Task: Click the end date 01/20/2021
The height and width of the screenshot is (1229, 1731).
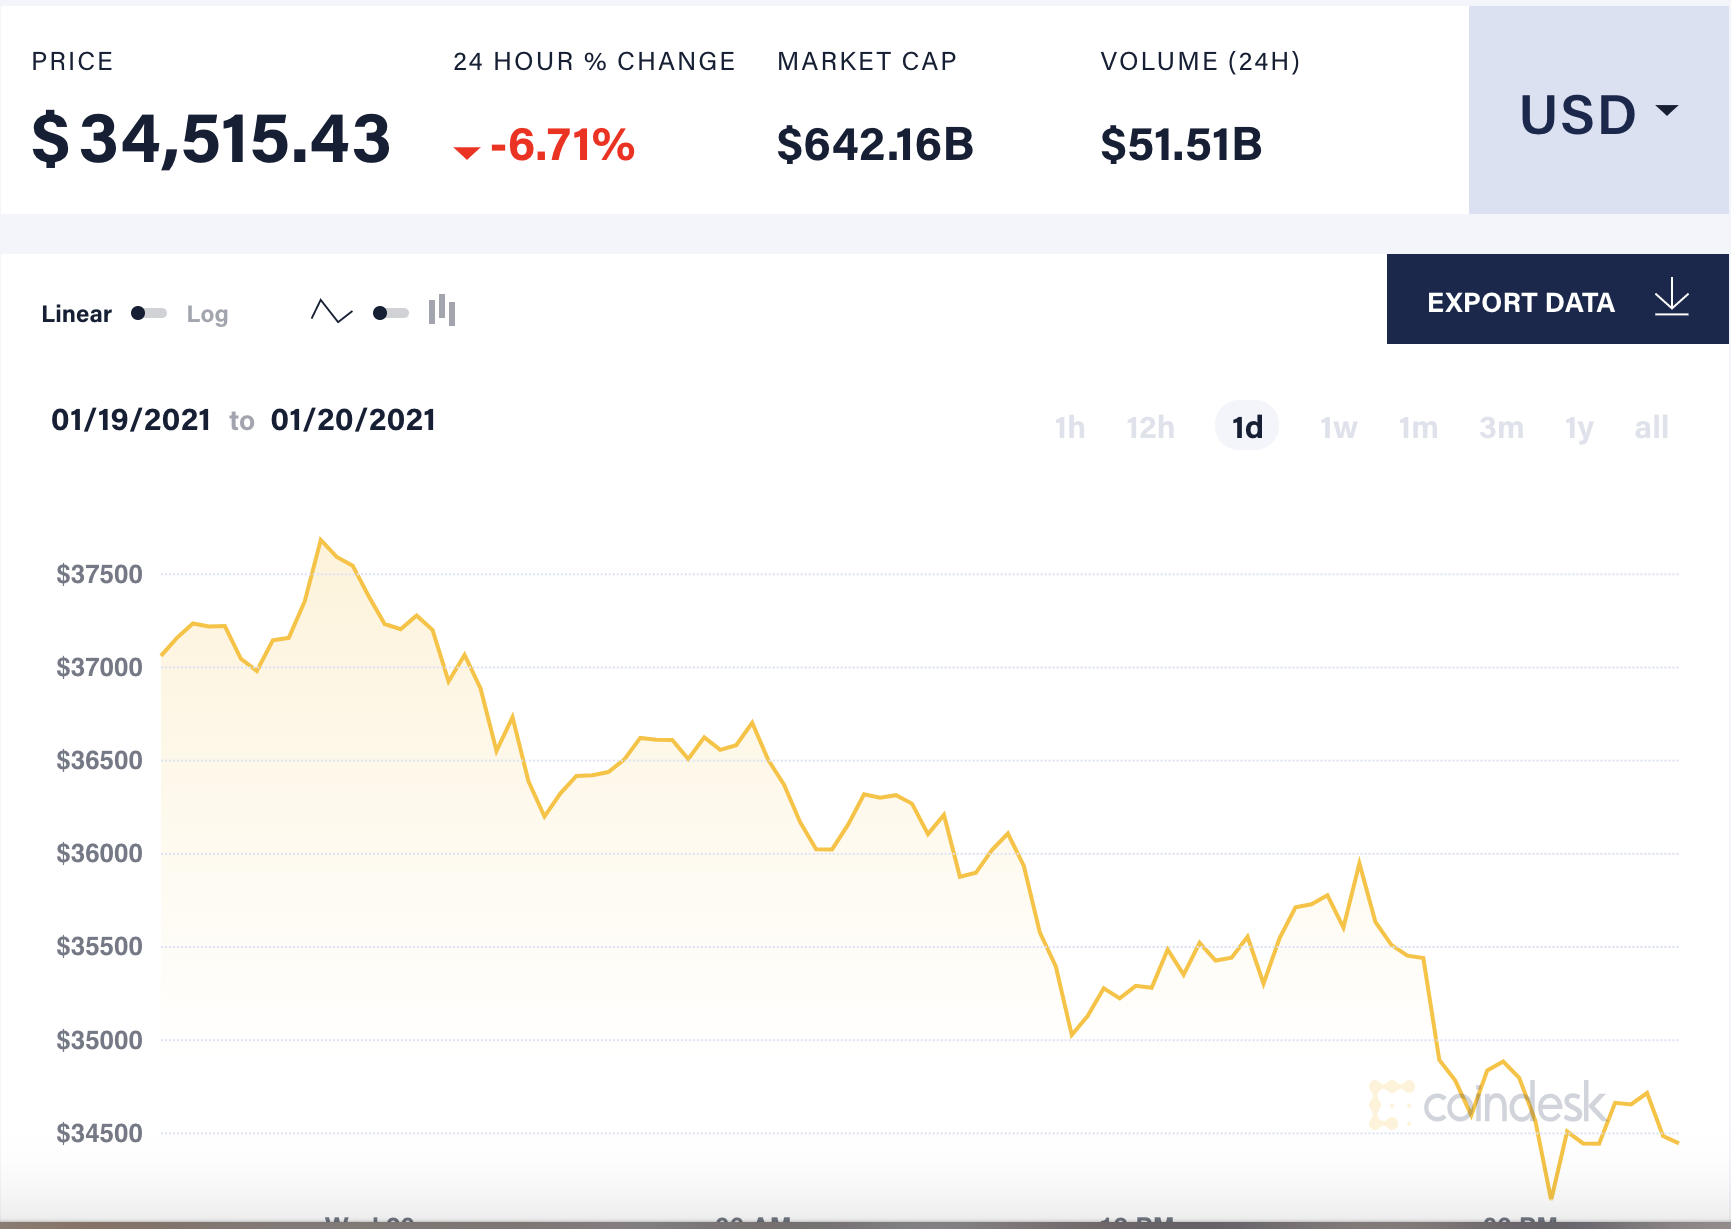Action: click(x=354, y=419)
